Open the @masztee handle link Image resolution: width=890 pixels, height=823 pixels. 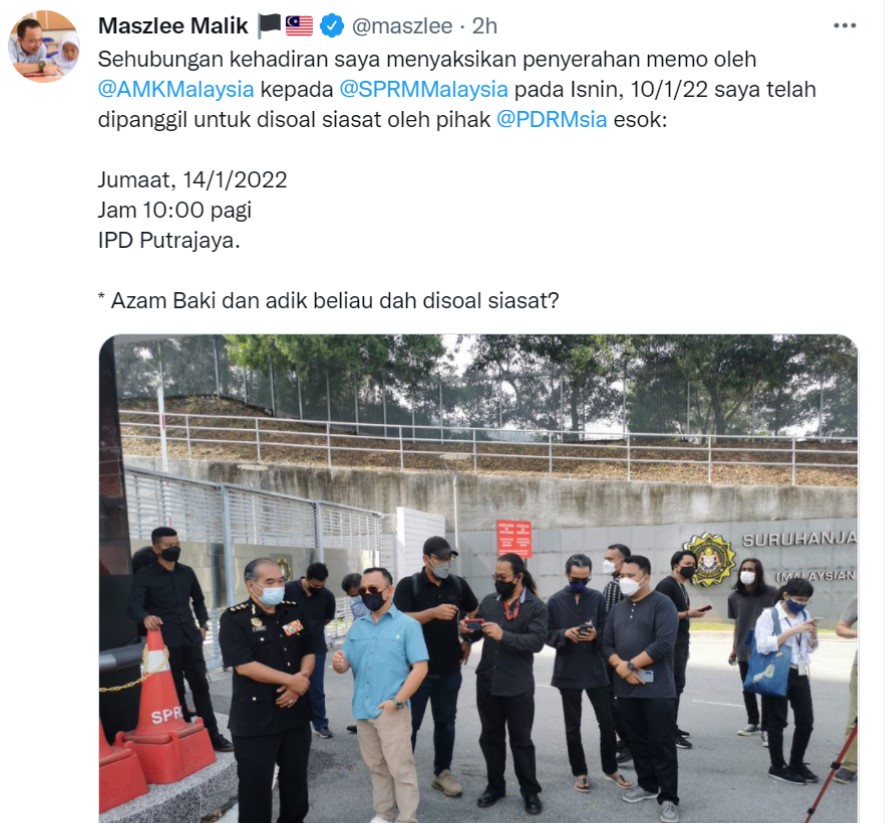pyautogui.click(x=402, y=26)
